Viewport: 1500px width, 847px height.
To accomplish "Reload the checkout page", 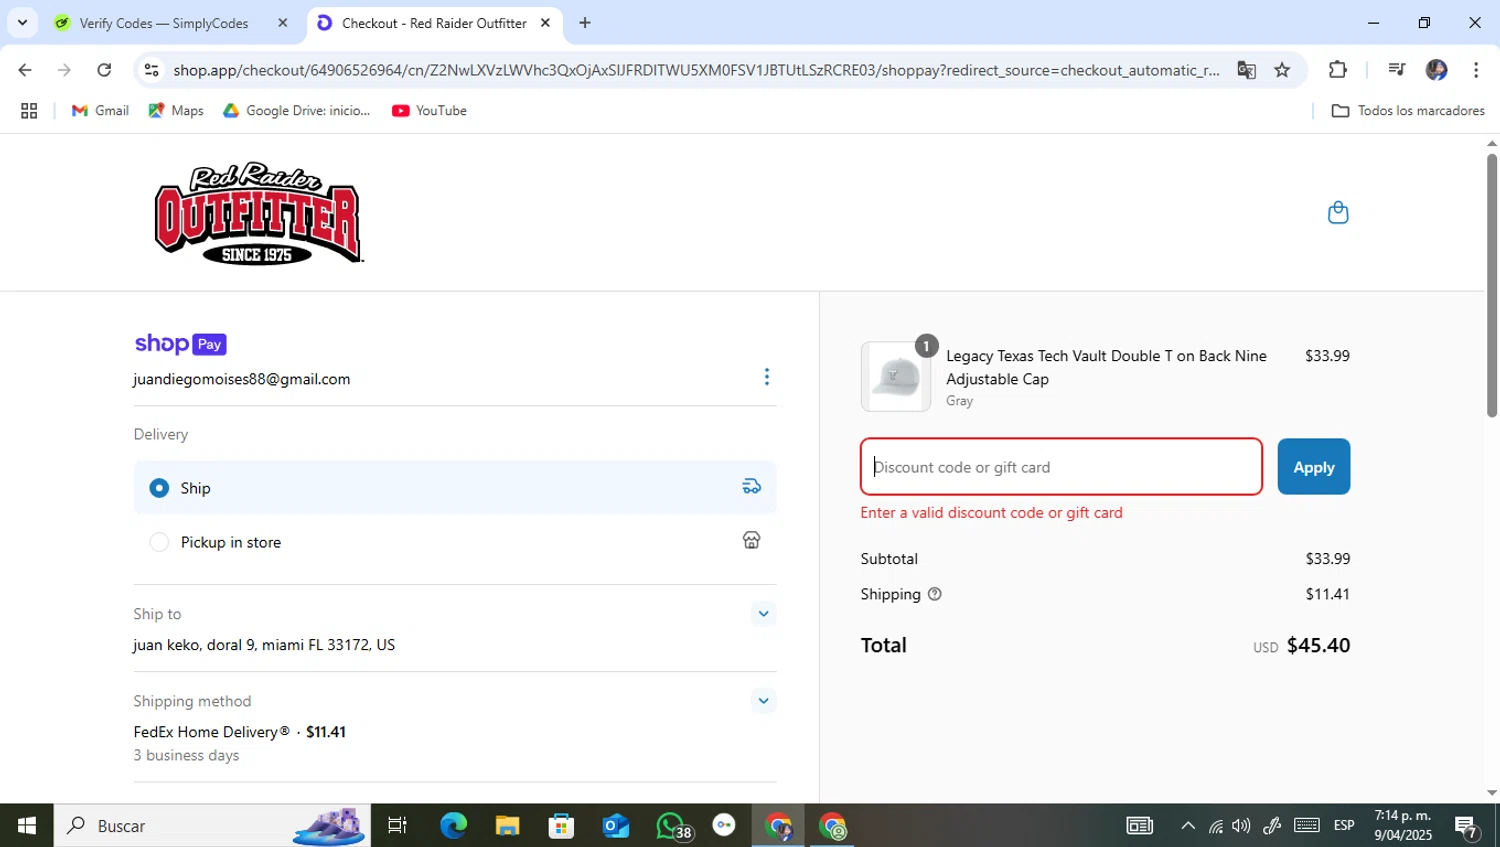I will tap(104, 70).
